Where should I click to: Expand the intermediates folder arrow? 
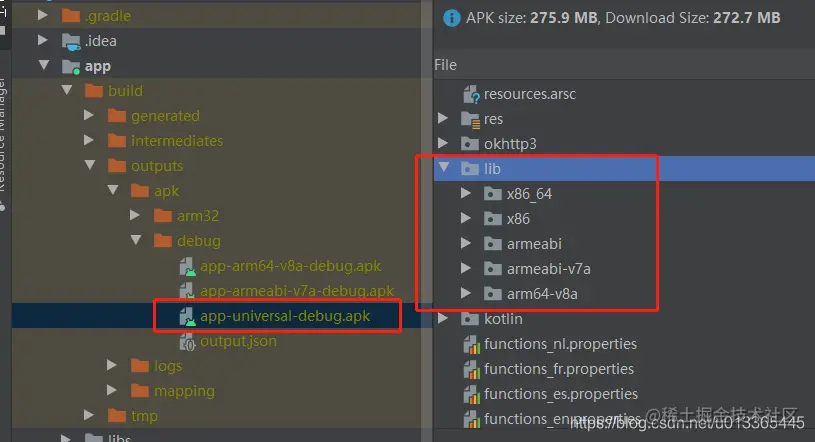89,140
